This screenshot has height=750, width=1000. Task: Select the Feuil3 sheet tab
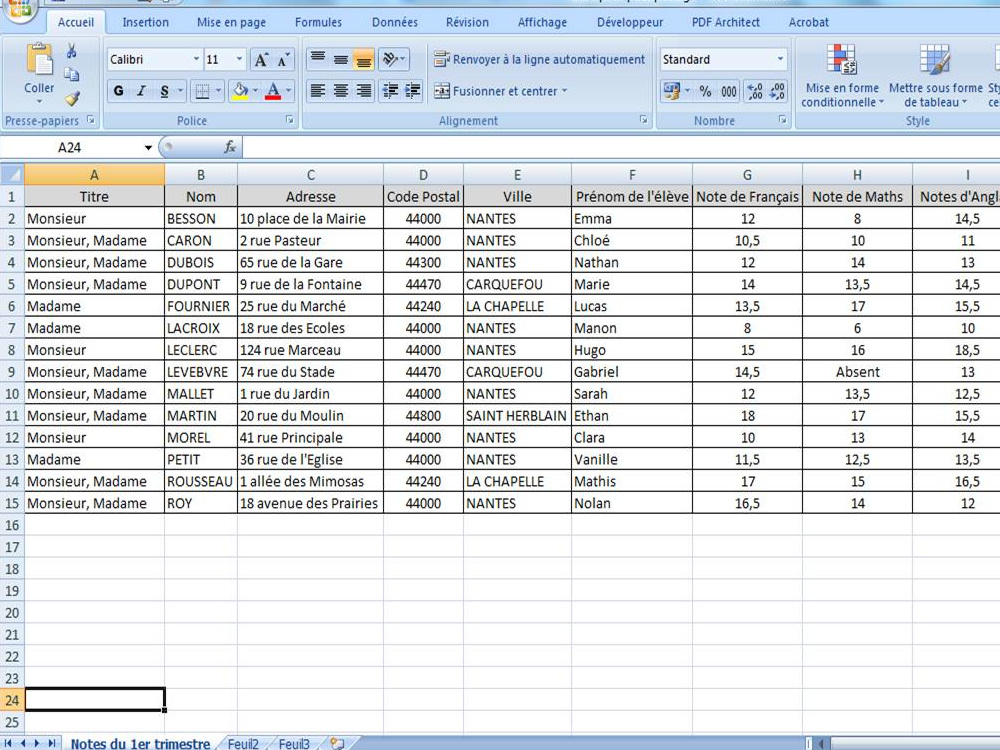point(295,744)
